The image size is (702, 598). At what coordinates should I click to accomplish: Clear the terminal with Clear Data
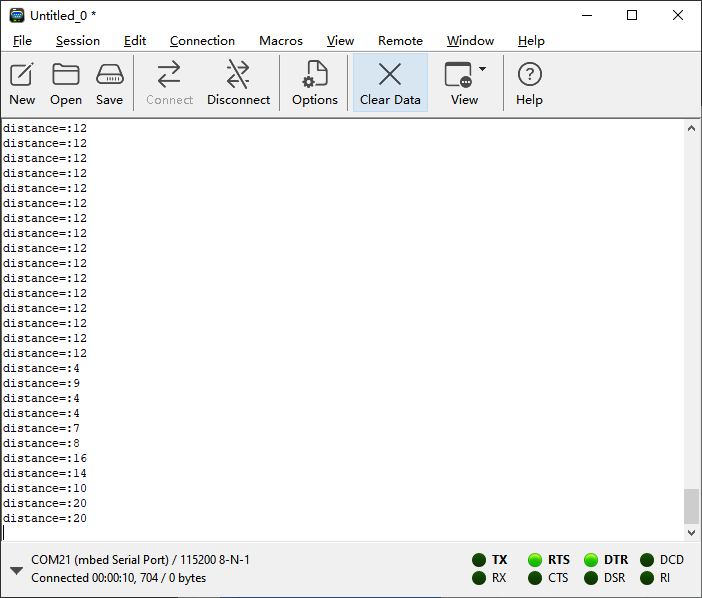pos(390,83)
